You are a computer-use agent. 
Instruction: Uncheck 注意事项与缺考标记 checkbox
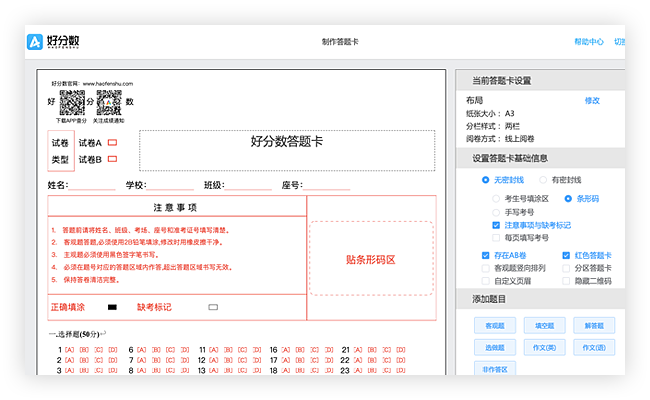coord(497,226)
